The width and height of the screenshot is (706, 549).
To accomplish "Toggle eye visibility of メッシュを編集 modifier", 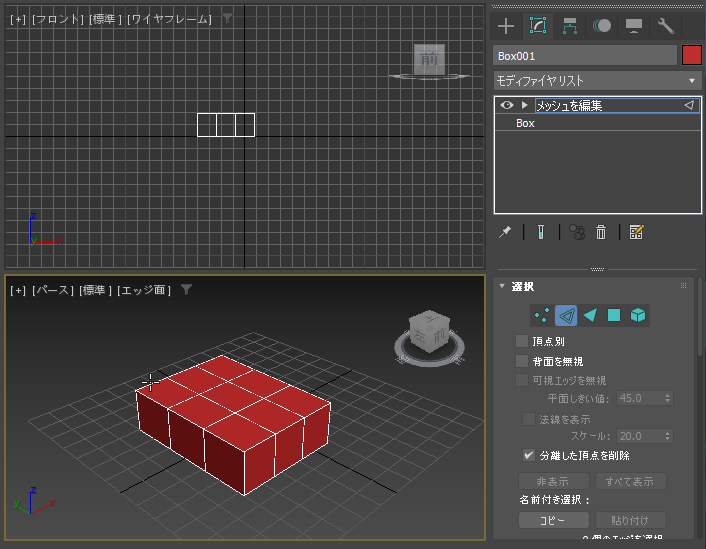I will coord(507,105).
